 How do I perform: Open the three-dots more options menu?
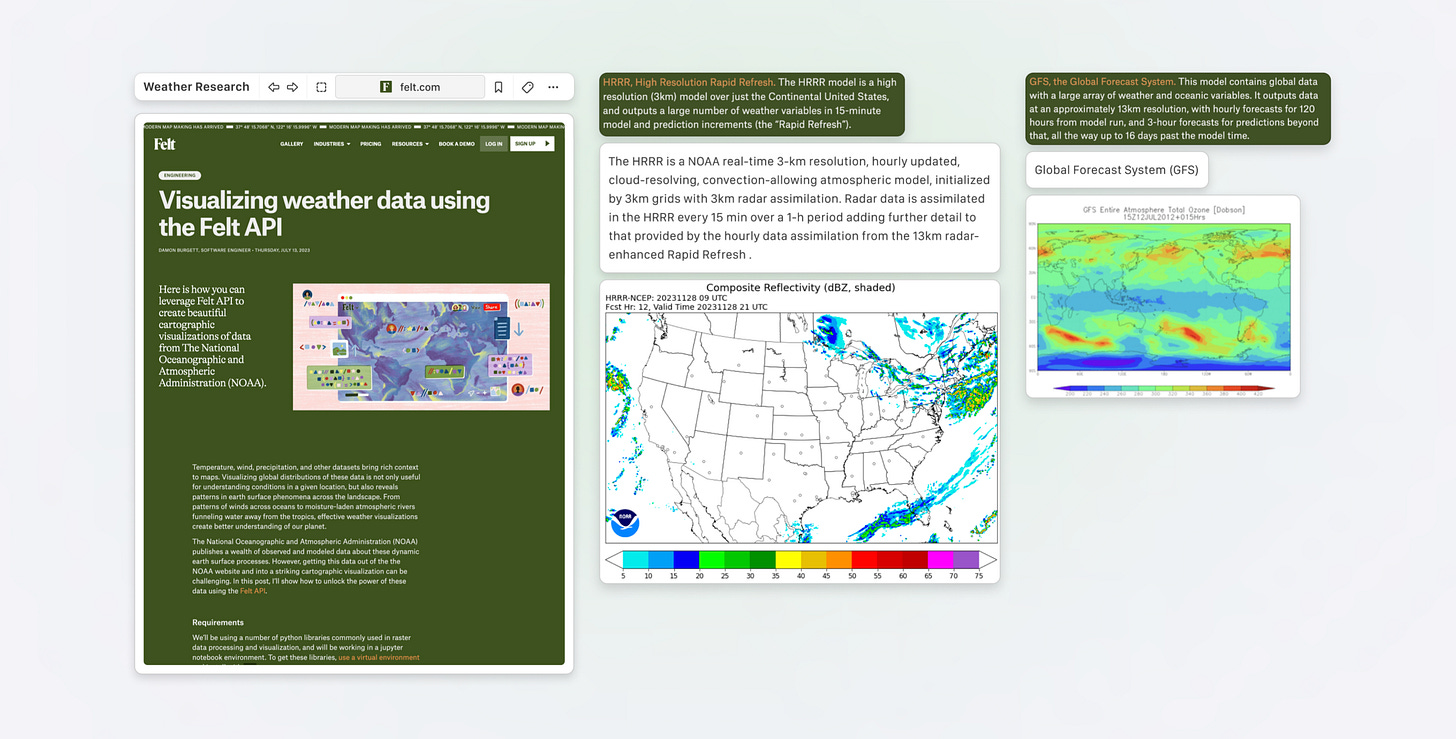point(553,87)
